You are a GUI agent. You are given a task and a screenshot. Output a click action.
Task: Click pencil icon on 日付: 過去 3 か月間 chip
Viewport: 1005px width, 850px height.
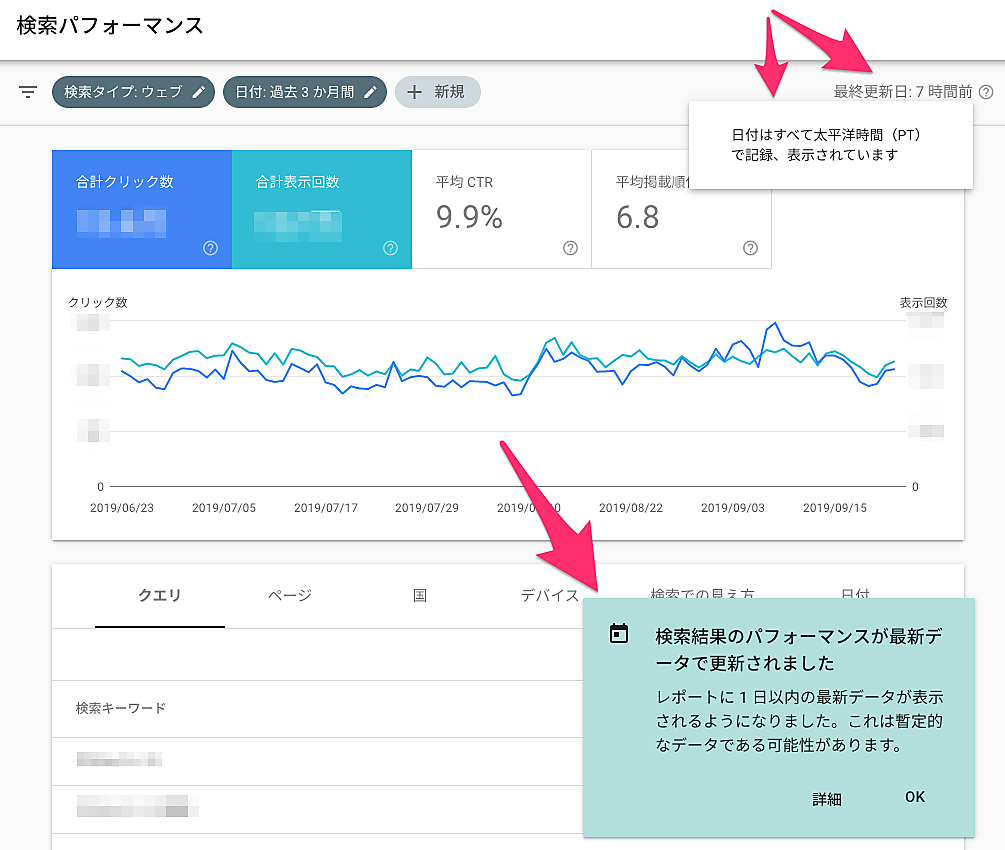pyautogui.click(x=371, y=92)
